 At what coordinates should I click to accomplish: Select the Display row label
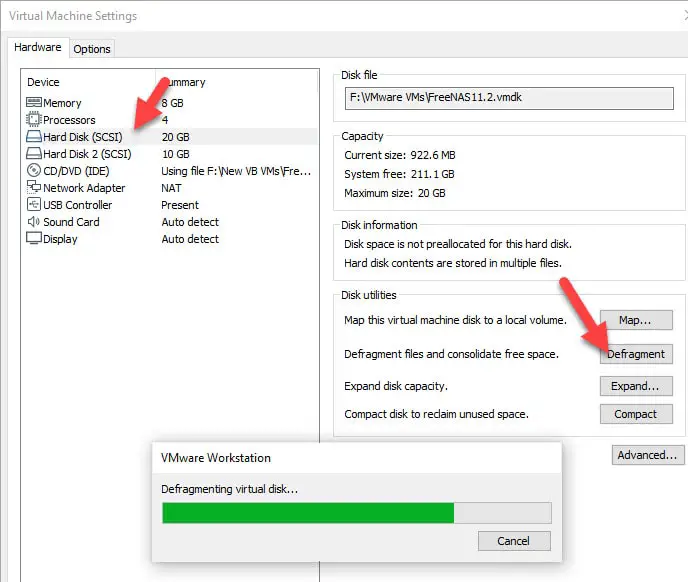tap(61, 239)
